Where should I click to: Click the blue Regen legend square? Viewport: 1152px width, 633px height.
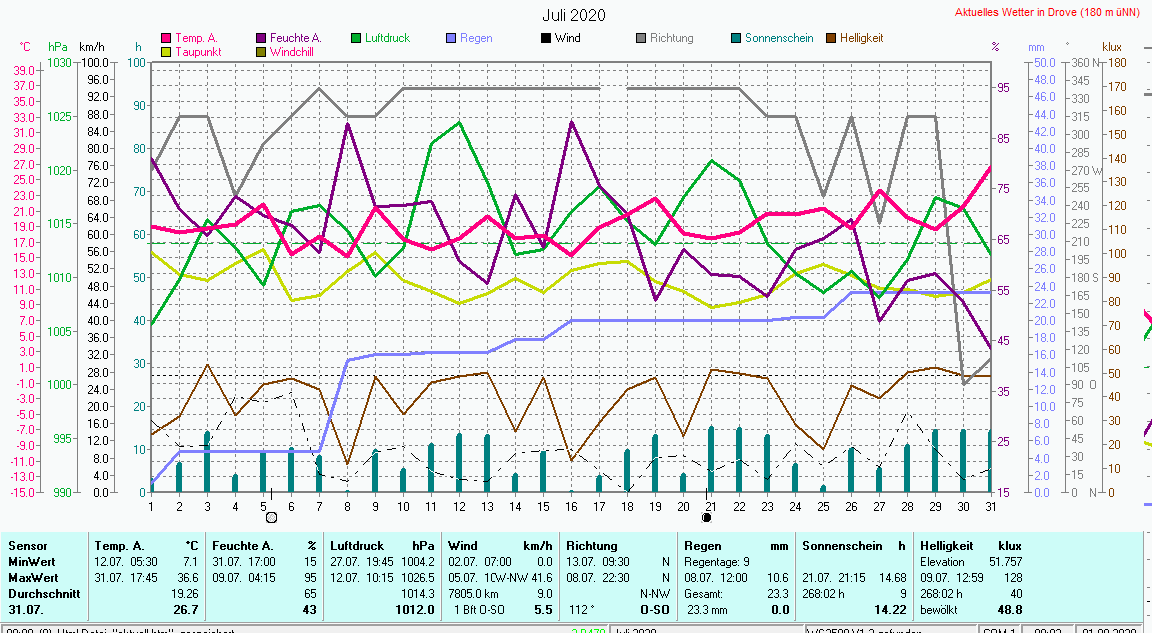click(451, 38)
